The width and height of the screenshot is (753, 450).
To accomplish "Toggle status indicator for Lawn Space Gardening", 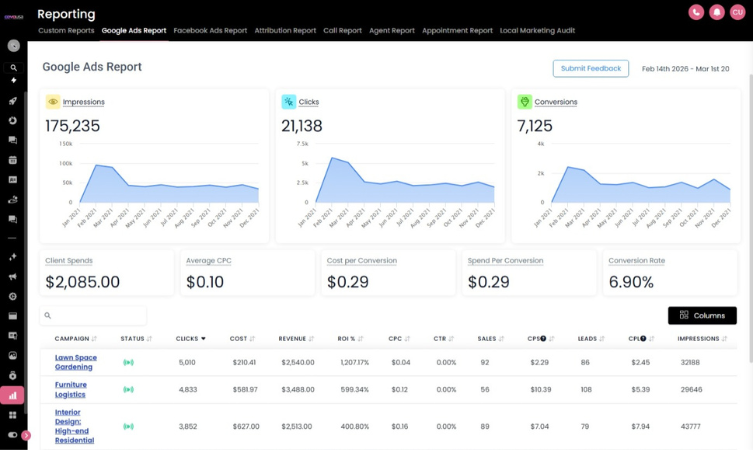I will tap(128, 362).
